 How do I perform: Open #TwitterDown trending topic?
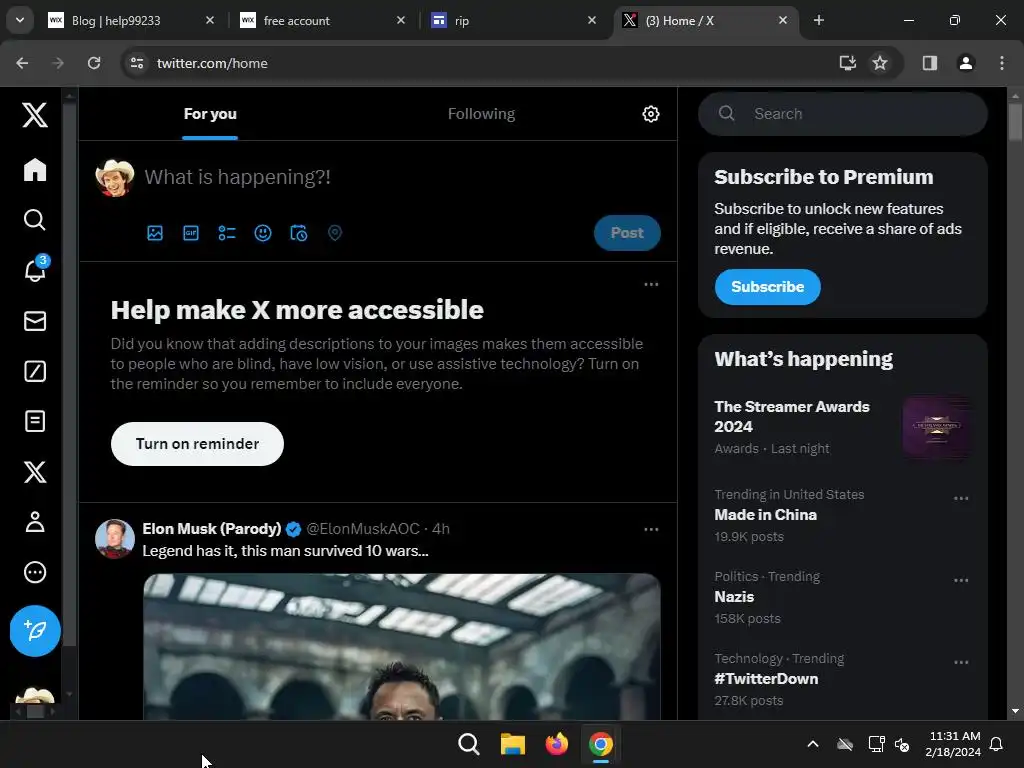click(x=842, y=679)
